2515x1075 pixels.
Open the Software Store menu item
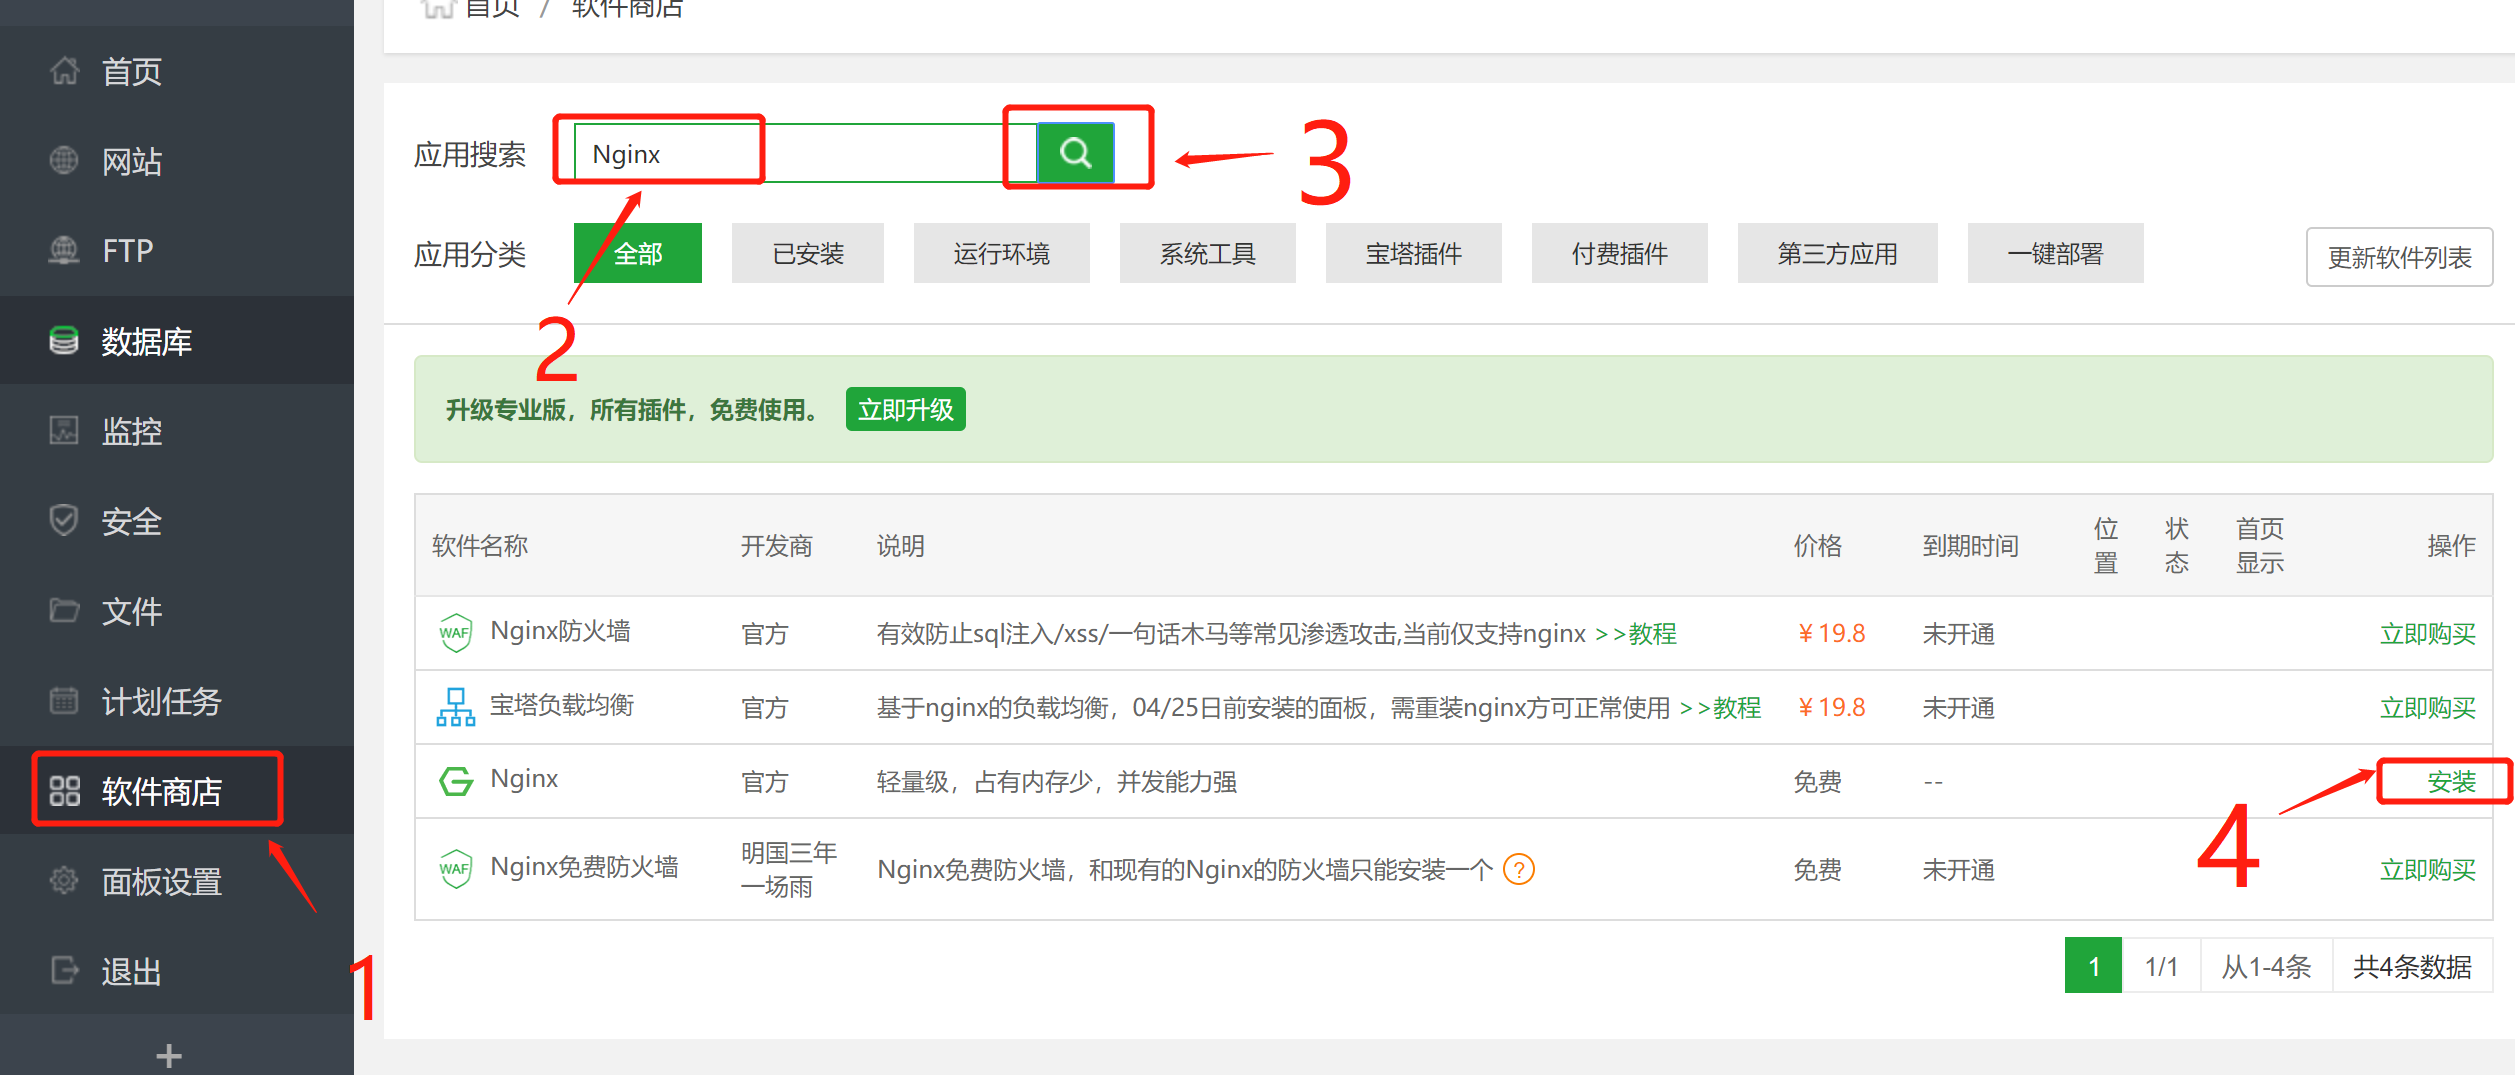[160, 791]
